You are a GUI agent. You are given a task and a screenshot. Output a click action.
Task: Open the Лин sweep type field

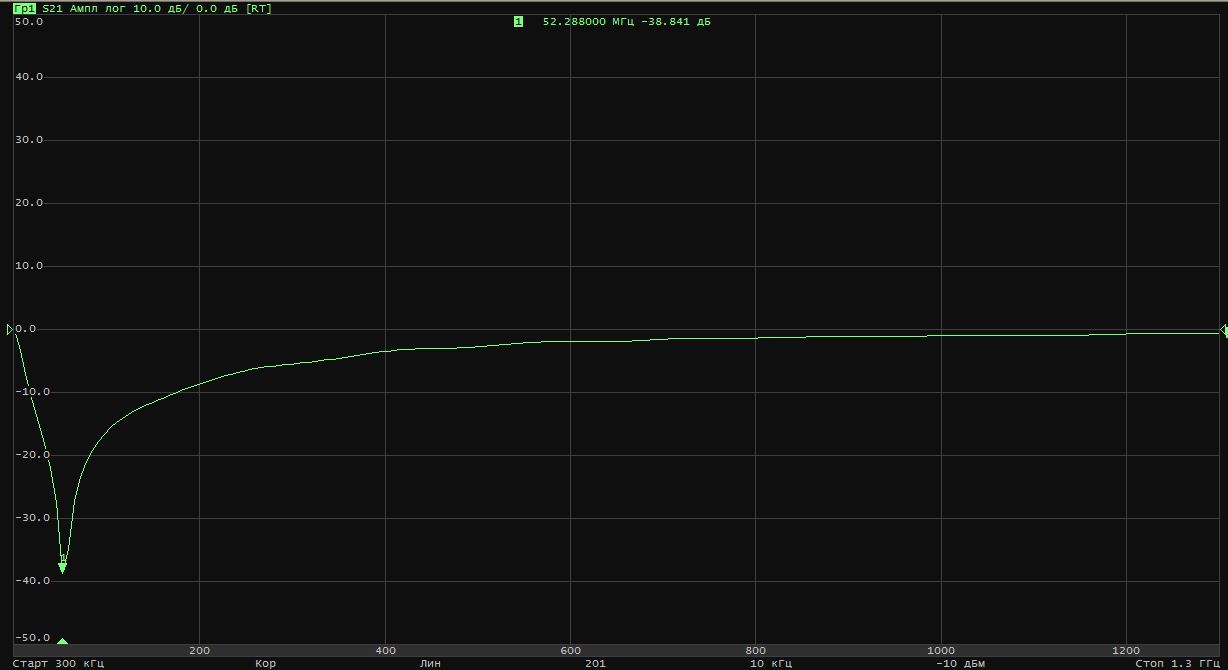tap(430, 663)
